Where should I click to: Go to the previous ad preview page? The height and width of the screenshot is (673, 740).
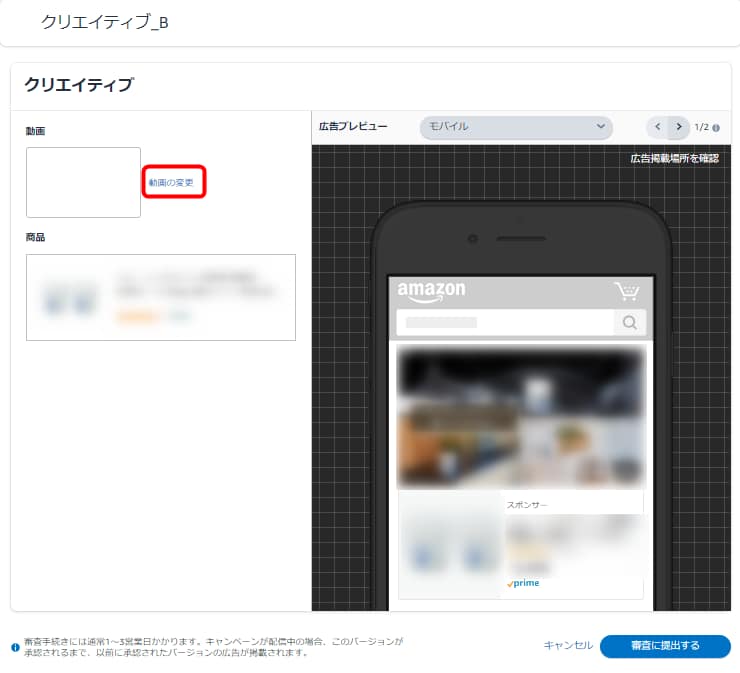pyautogui.click(x=657, y=127)
